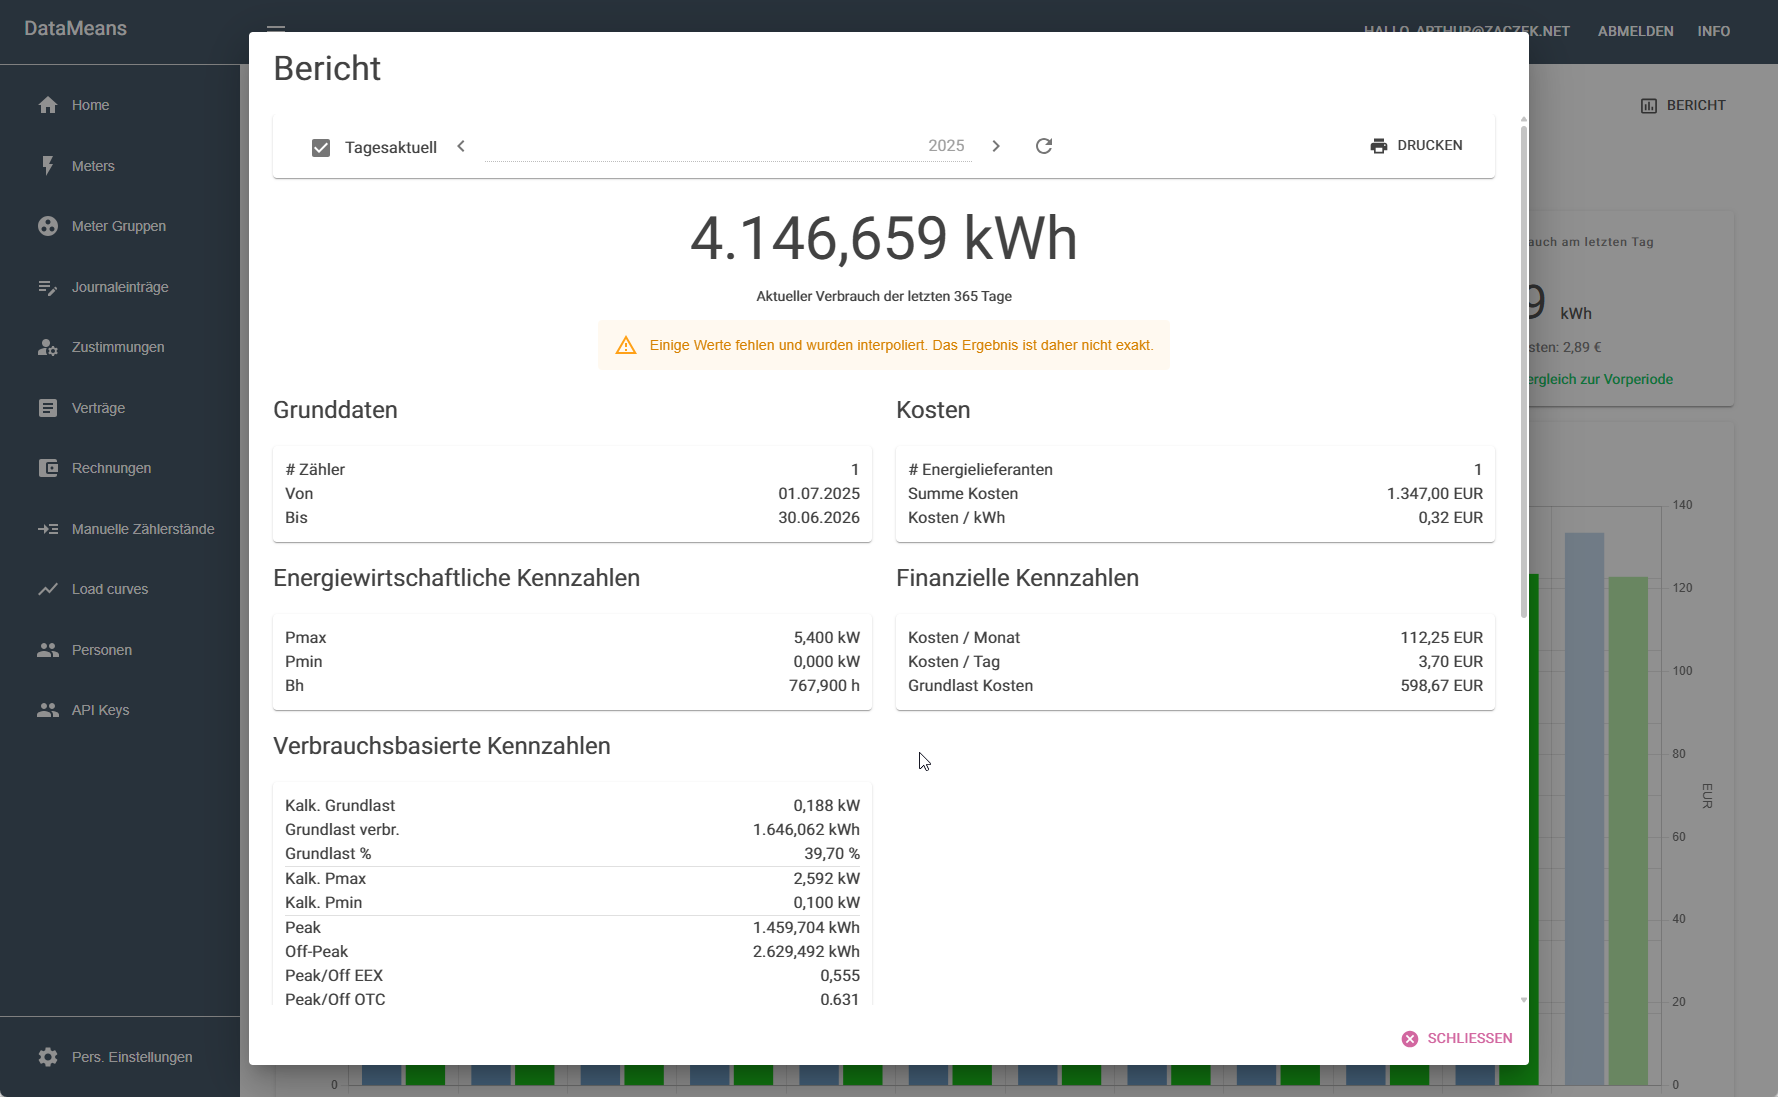Click the SCHLIESSEN button text
The image size is (1778, 1097).
(1470, 1039)
